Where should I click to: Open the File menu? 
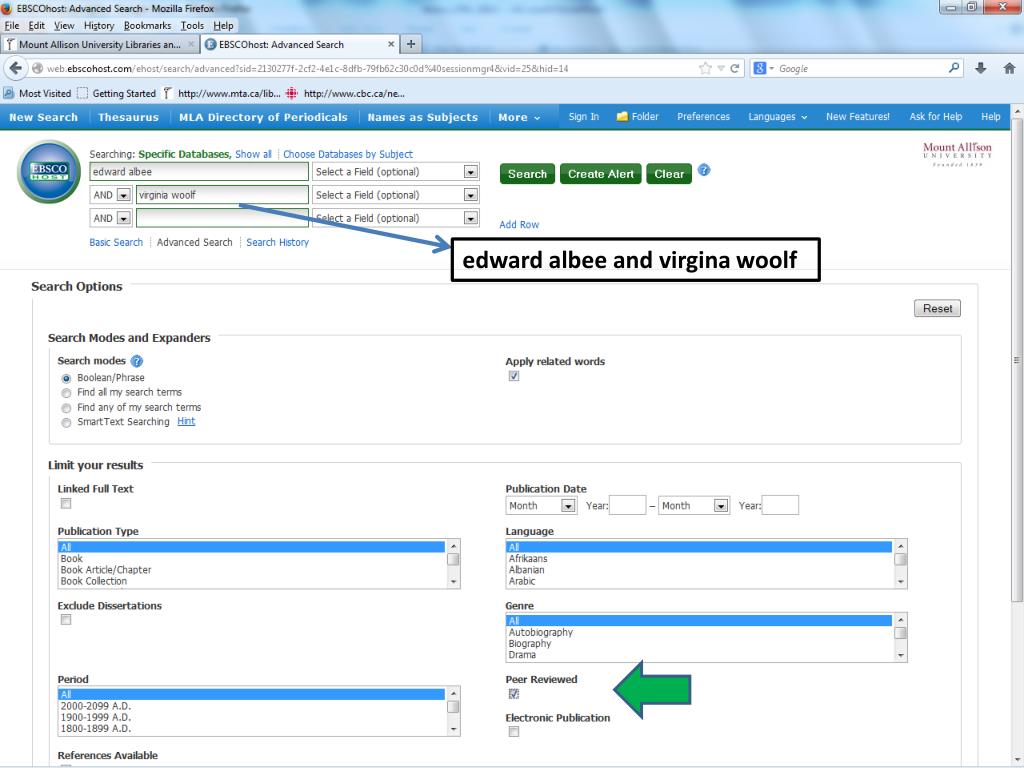(12, 25)
